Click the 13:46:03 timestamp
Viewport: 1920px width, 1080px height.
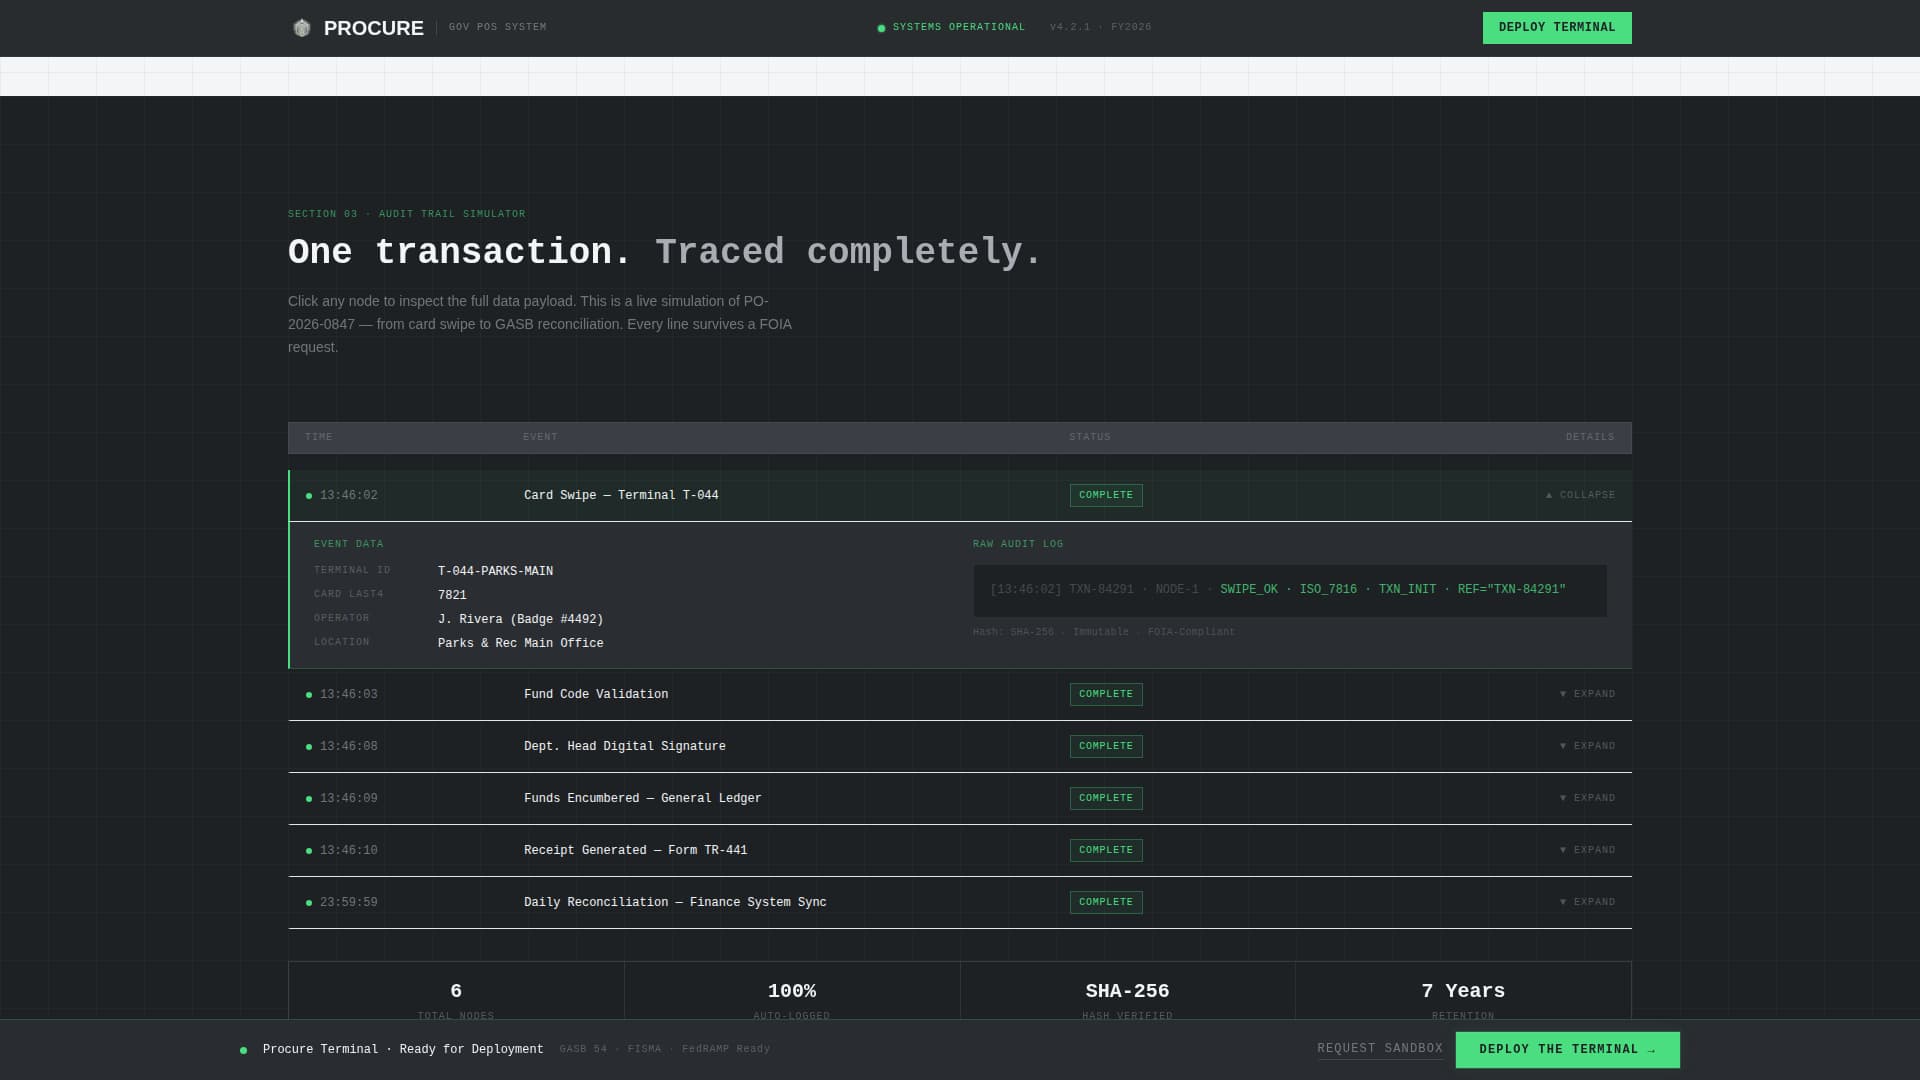click(349, 694)
